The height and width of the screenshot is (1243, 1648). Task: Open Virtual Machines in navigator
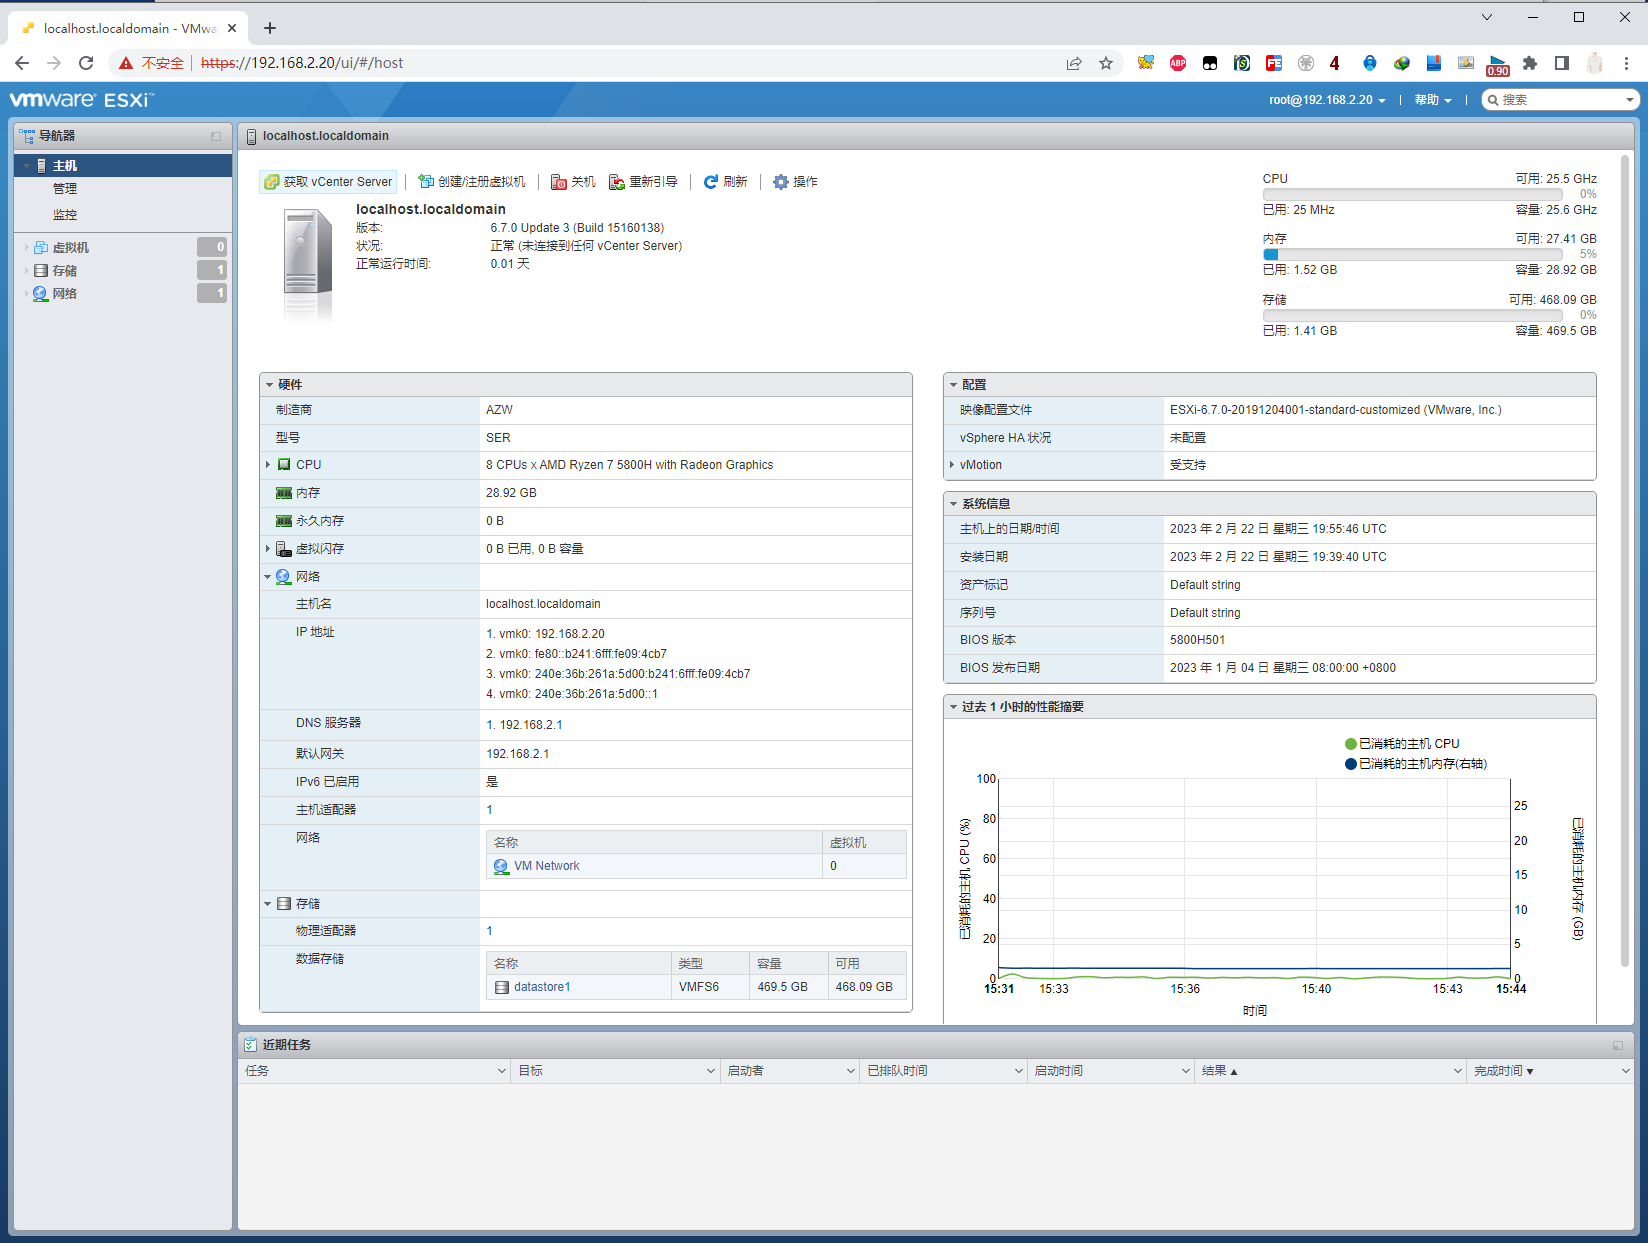(x=70, y=247)
